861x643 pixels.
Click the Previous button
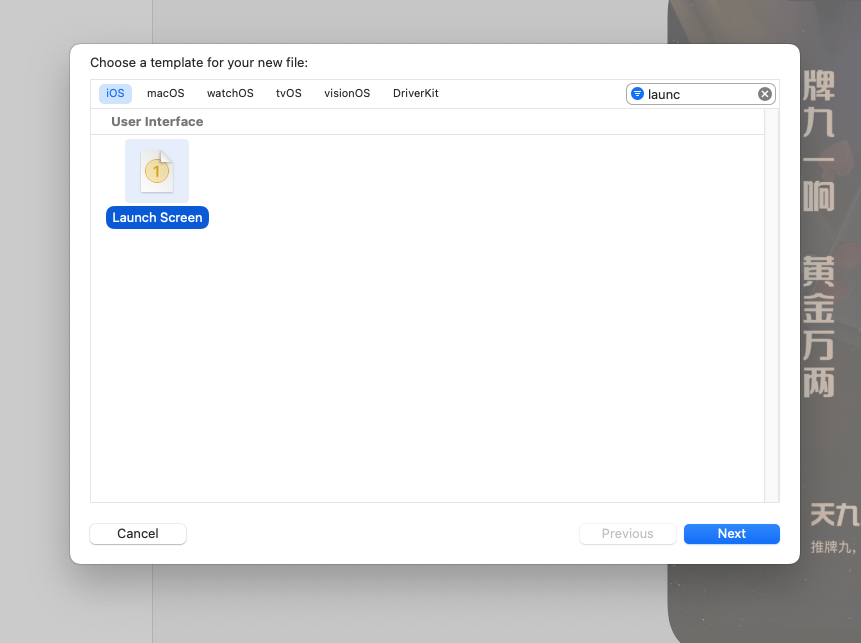coord(627,534)
